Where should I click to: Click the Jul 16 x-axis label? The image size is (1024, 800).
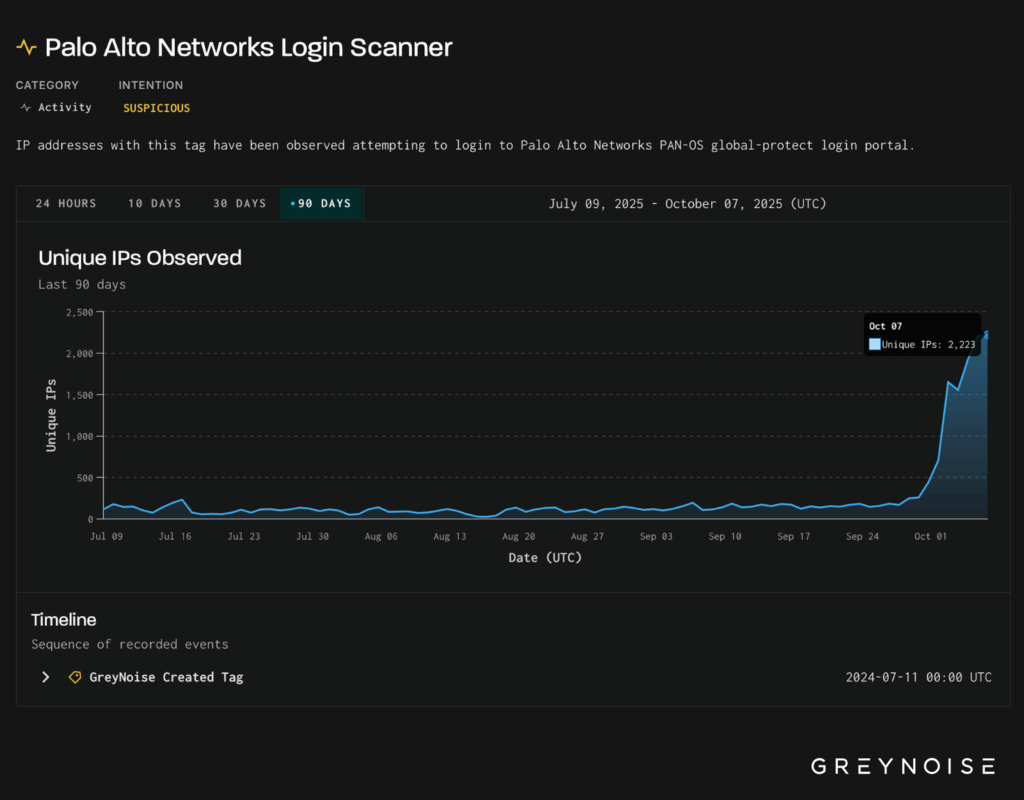[x=175, y=536]
